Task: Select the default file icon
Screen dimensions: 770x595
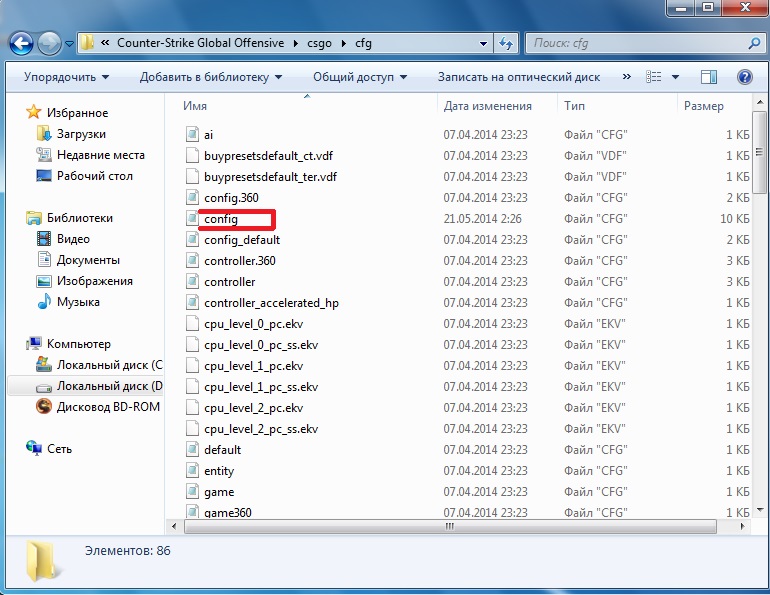Action: 192,450
